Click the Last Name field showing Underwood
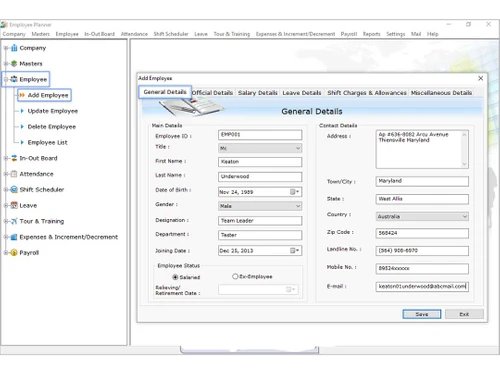The height and width of the screenshot is (375, 500). 260,176
